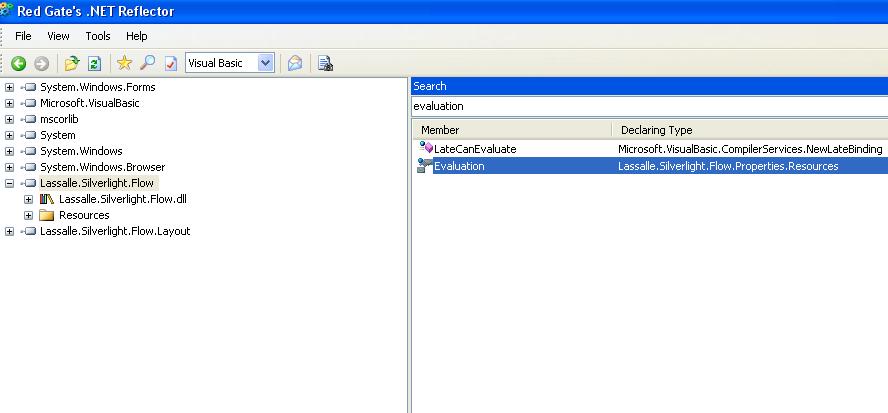Select the Lassalle.Silverlight.Flow.dll module

(x=123, y=199)
